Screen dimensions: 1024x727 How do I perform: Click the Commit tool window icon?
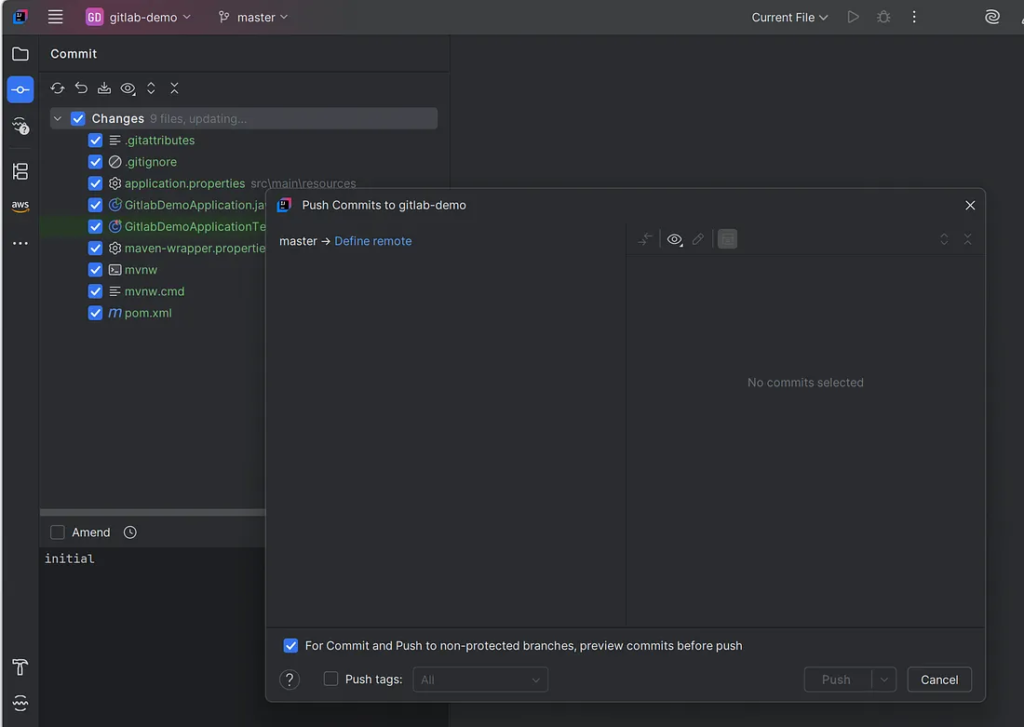click(x=20, y=89)
